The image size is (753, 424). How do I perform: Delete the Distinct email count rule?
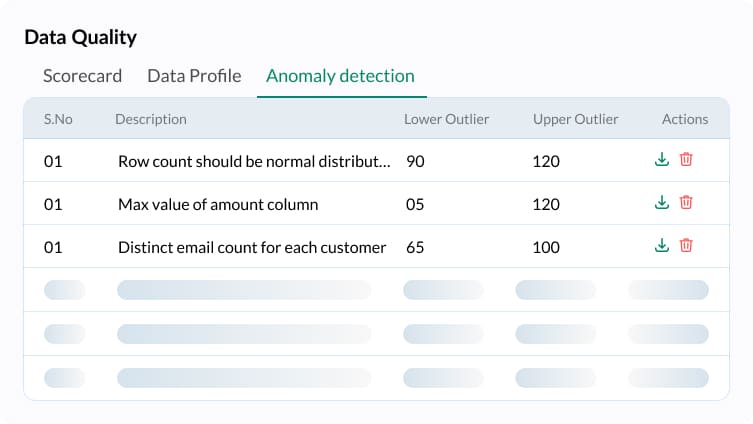686,245
